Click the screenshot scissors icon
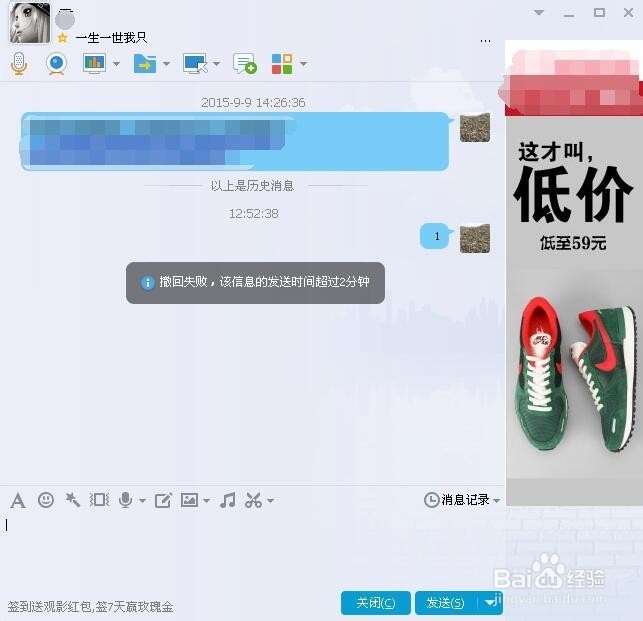The image size is (643, 621). (253, 500)
